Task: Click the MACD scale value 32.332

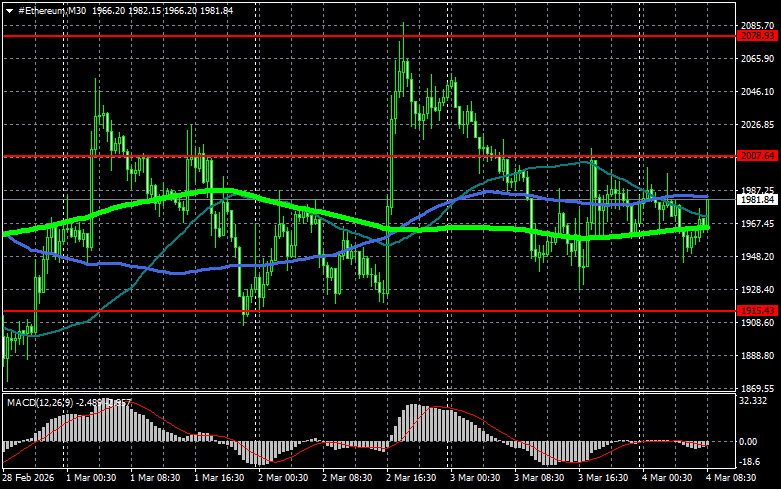Action: pyautogui.click(x=753, y=401)
